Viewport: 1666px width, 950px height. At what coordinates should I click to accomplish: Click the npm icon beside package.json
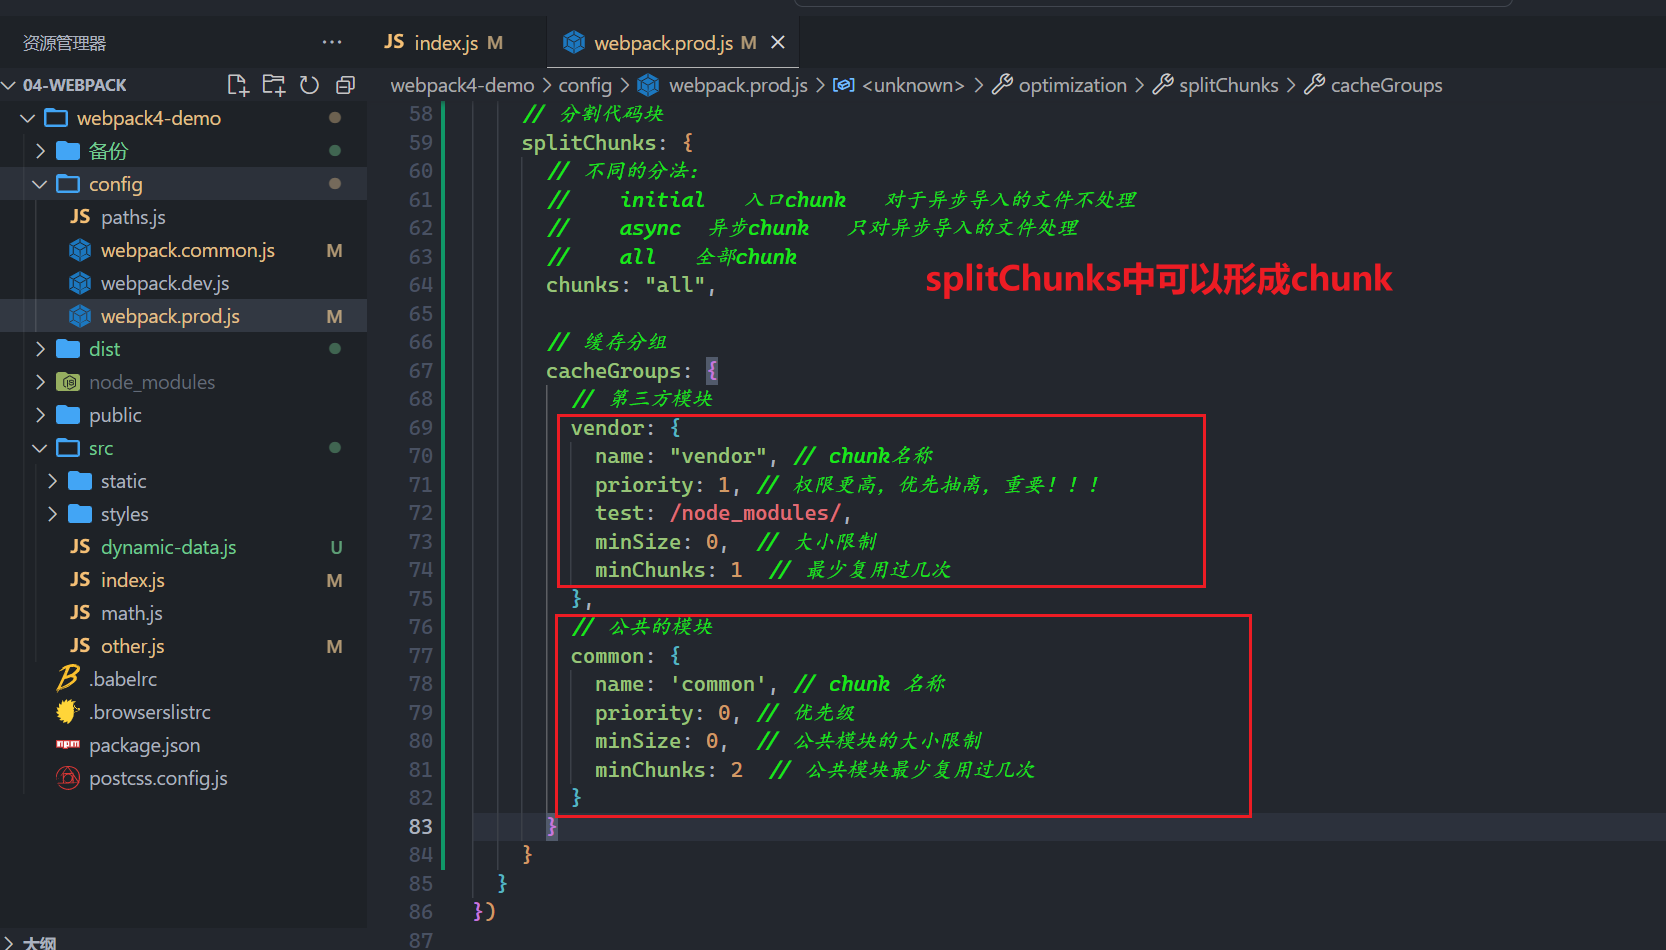[x=68, y=744]
